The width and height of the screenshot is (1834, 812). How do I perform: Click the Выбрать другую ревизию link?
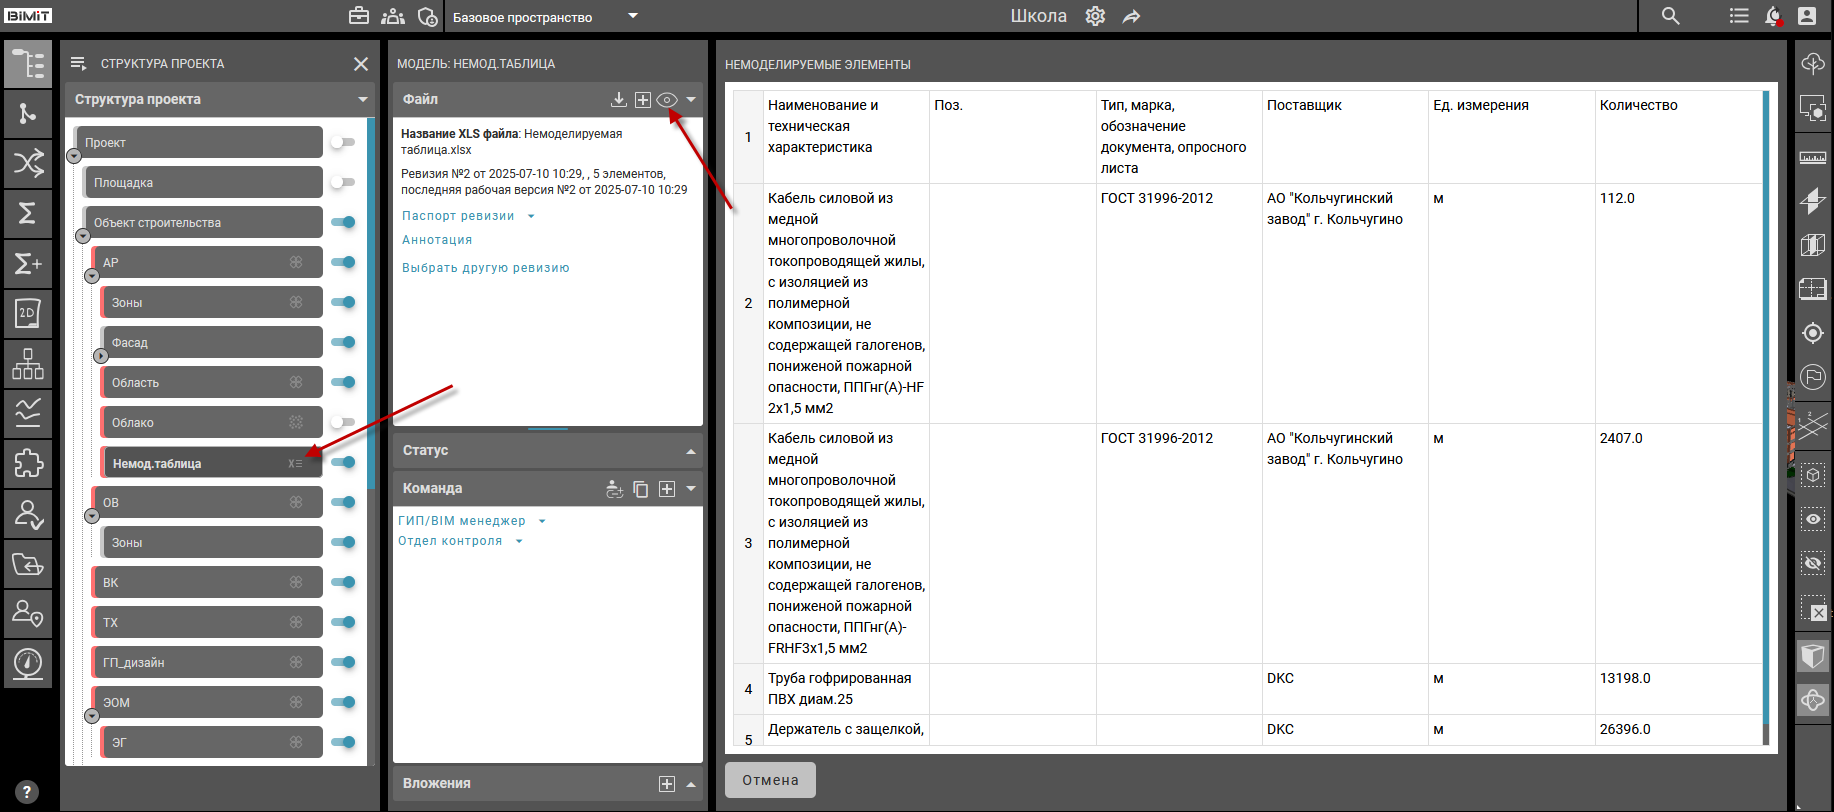point(485,268)
